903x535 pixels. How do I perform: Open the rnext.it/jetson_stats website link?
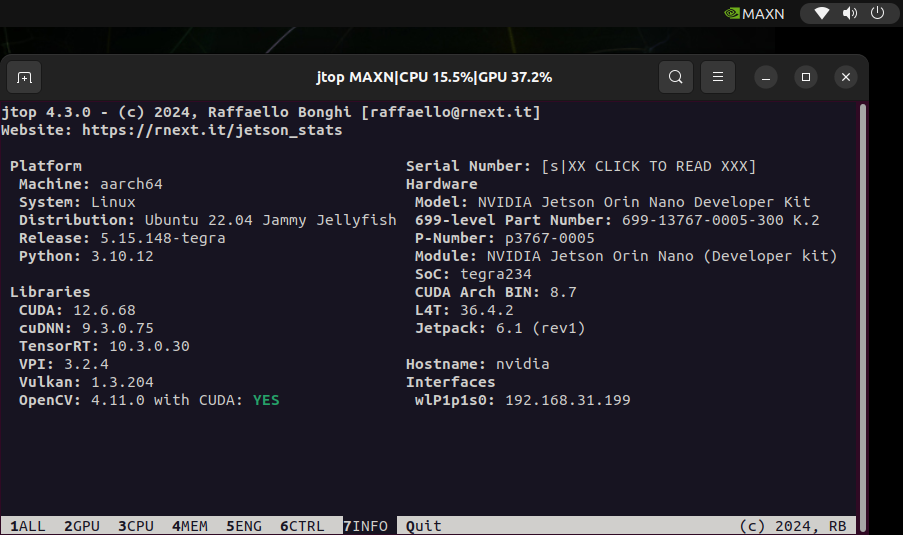212,130
